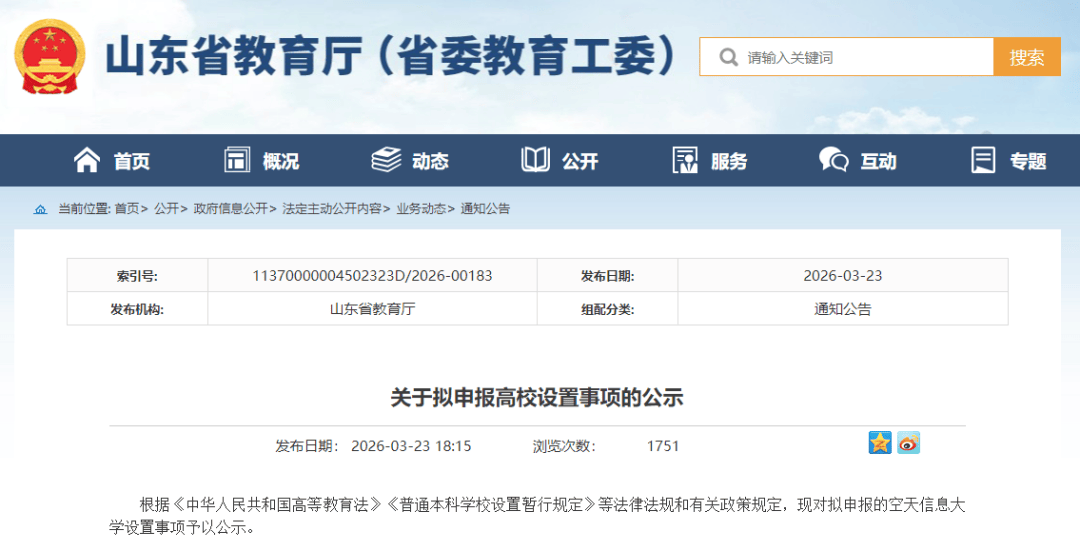Click the magnifier icon in search box
Viewport: 1080px width, 551px height.
(727, 57)
